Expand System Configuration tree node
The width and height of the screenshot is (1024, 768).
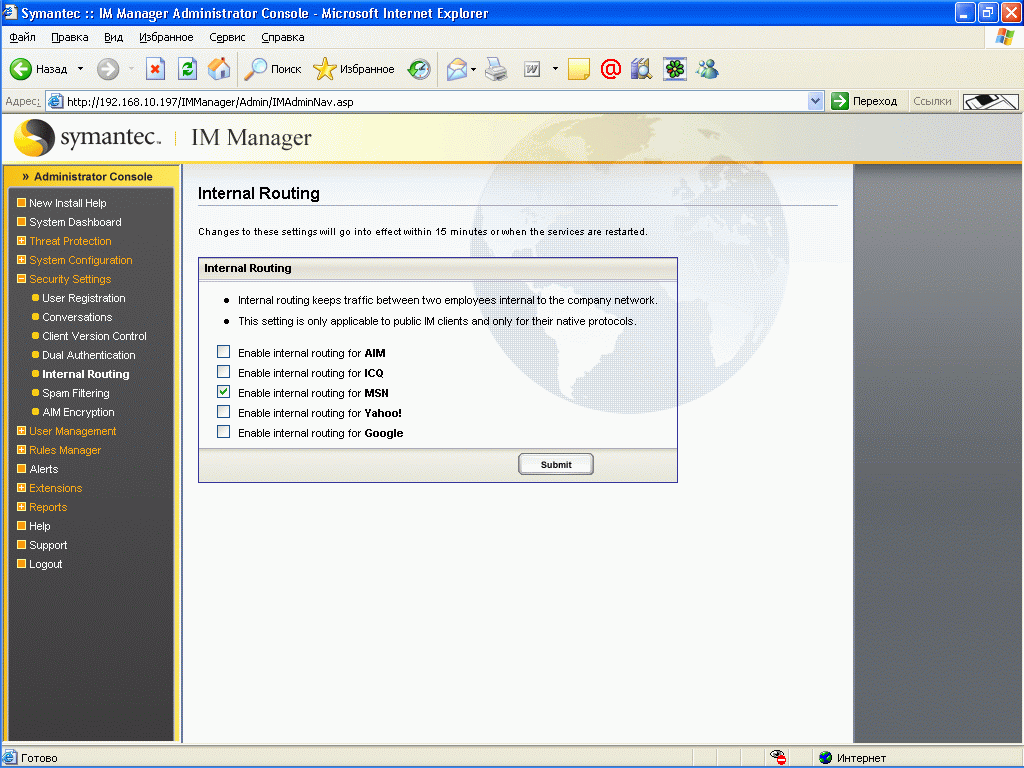point(22,259)
